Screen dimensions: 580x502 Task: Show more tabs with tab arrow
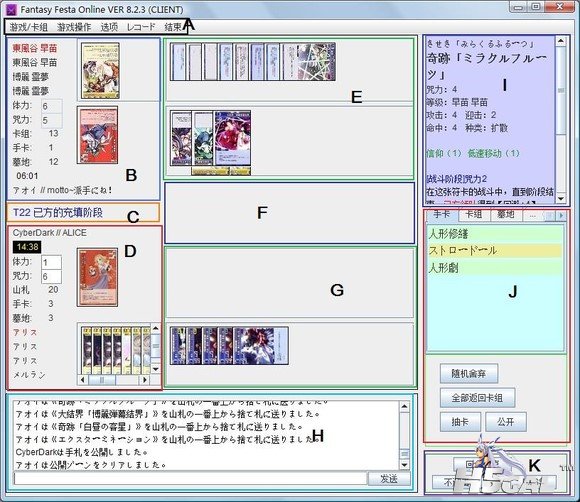562,215
